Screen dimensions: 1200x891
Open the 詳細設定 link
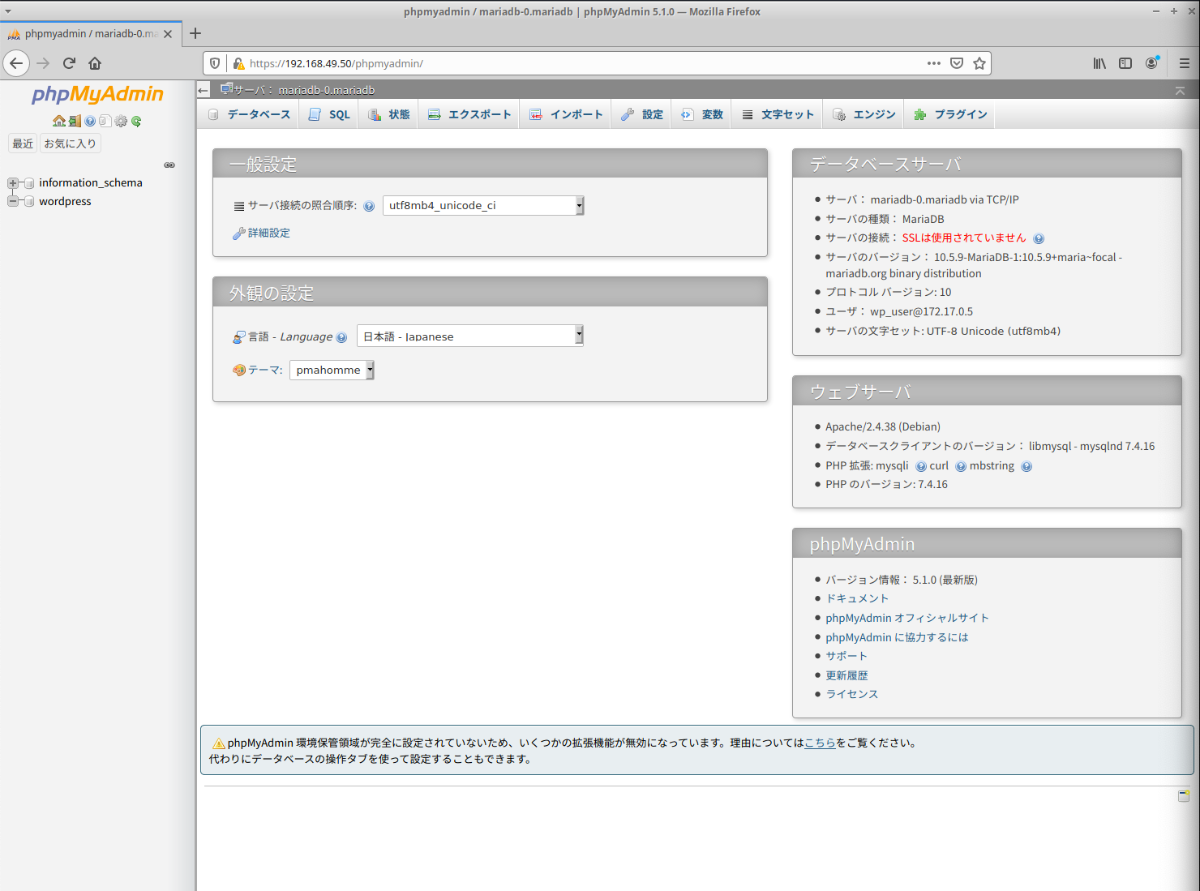point(269,233)
